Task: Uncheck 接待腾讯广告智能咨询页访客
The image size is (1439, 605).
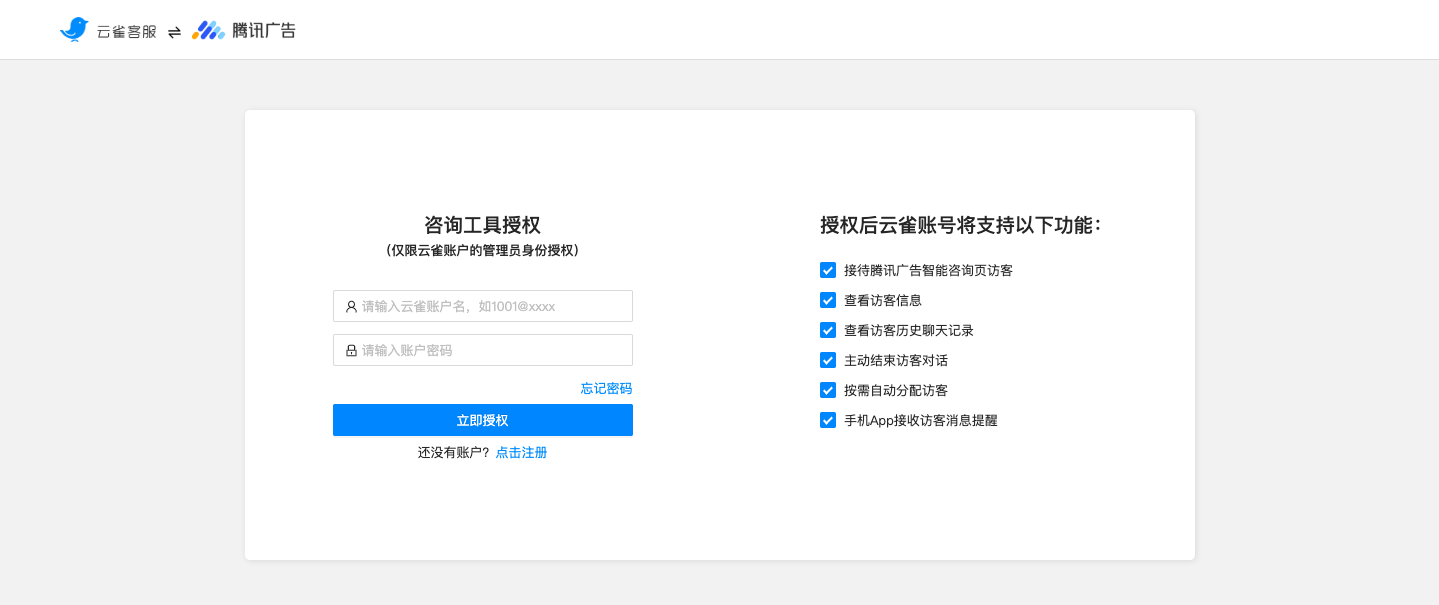Action: (x=828, y=270)
